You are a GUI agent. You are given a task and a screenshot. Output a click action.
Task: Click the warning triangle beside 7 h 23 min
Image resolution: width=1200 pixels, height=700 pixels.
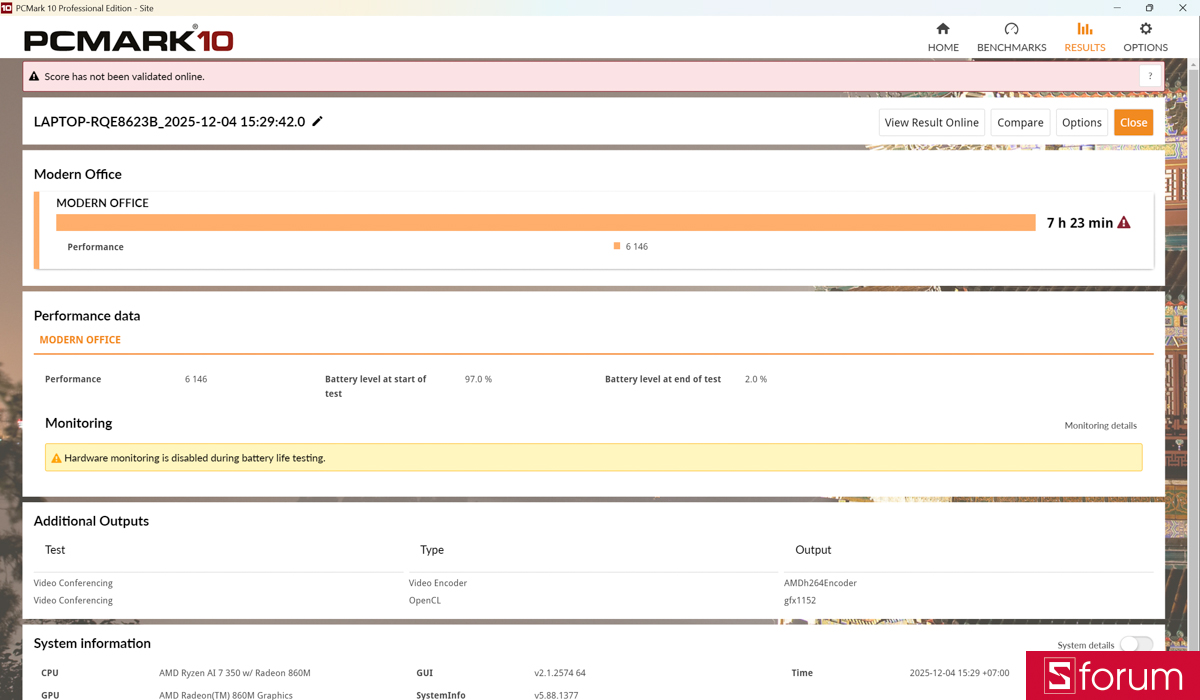1124,222
